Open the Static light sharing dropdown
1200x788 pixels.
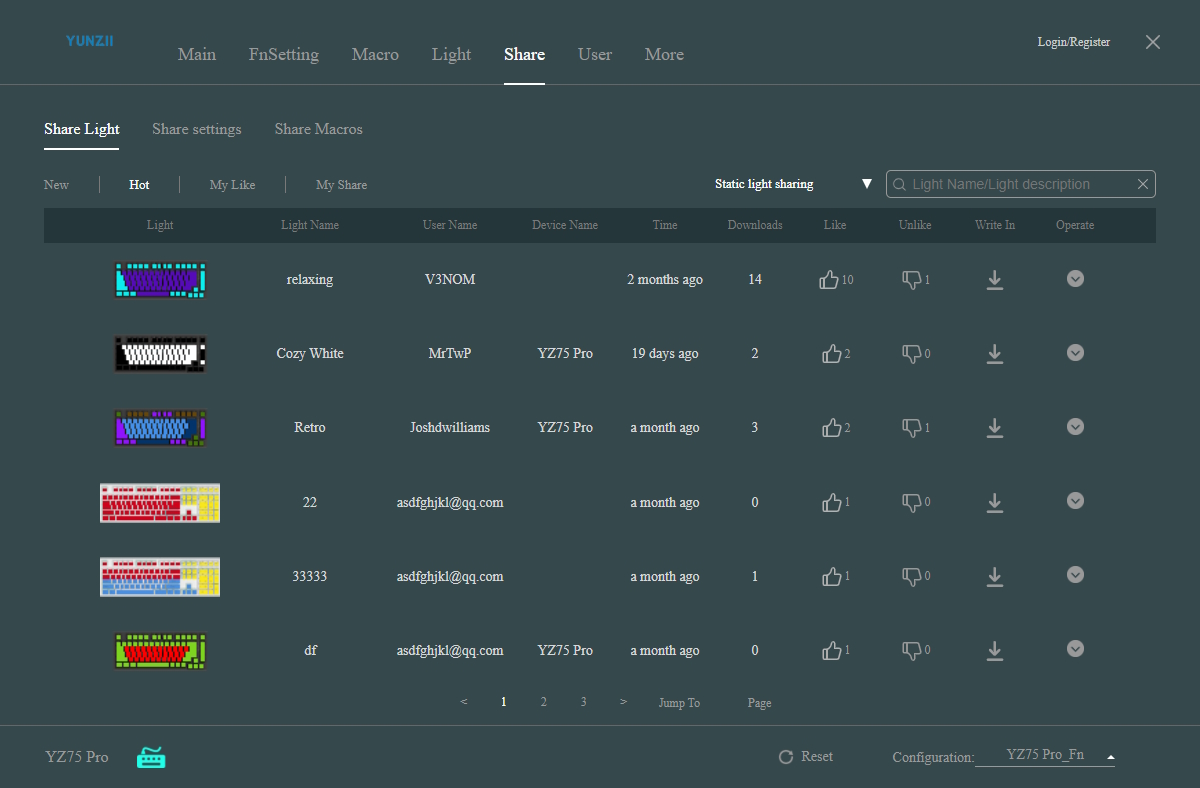click(x=866, y=184)
